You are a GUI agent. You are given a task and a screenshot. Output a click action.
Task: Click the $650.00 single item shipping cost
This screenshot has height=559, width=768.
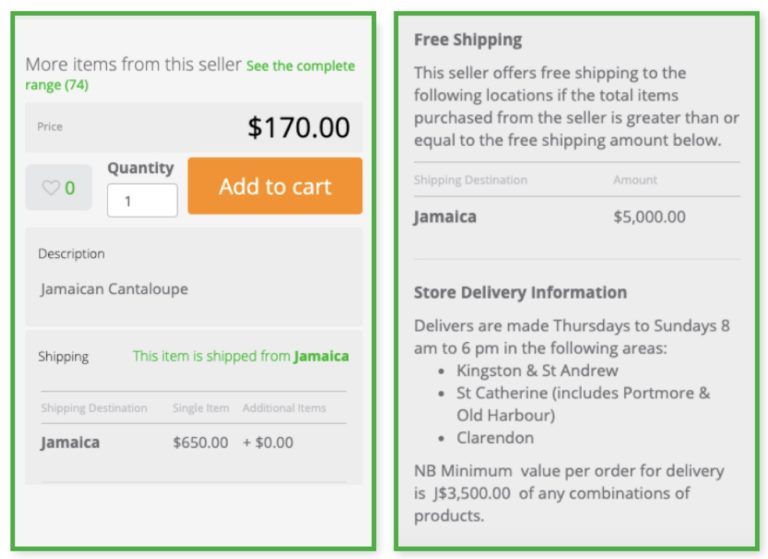(200, 442)
